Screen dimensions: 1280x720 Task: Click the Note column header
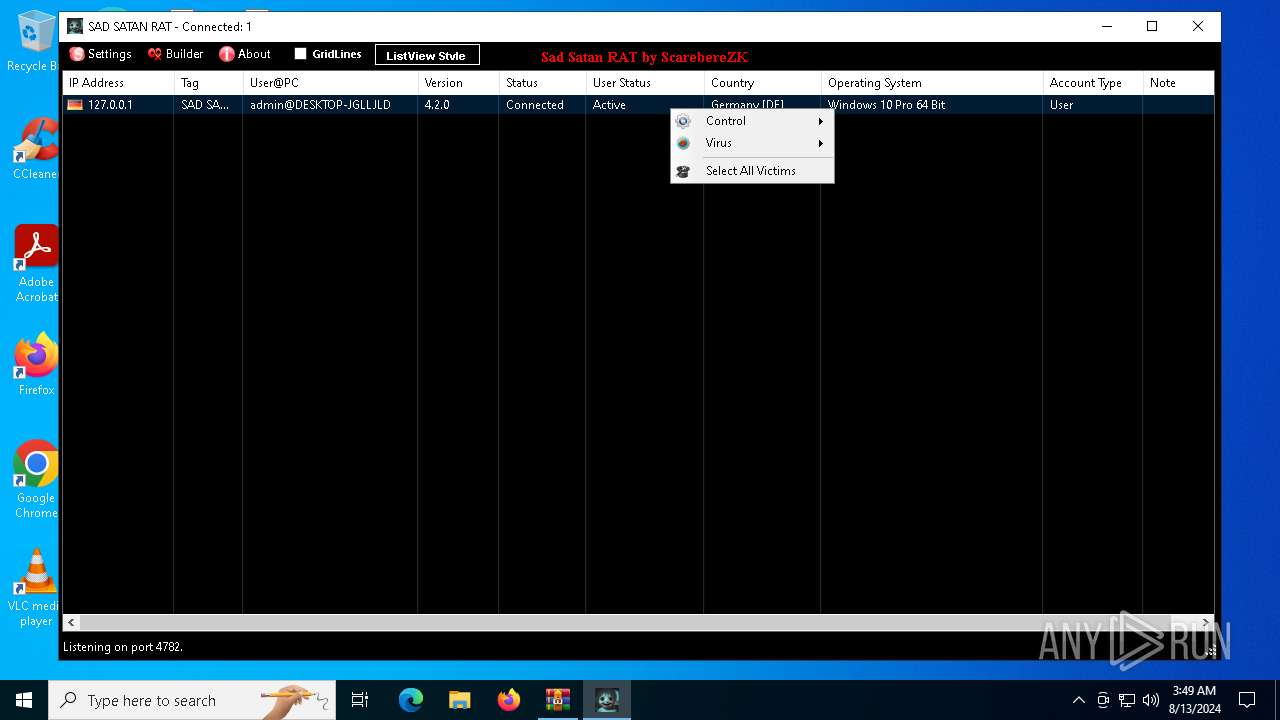(1178, 83)
